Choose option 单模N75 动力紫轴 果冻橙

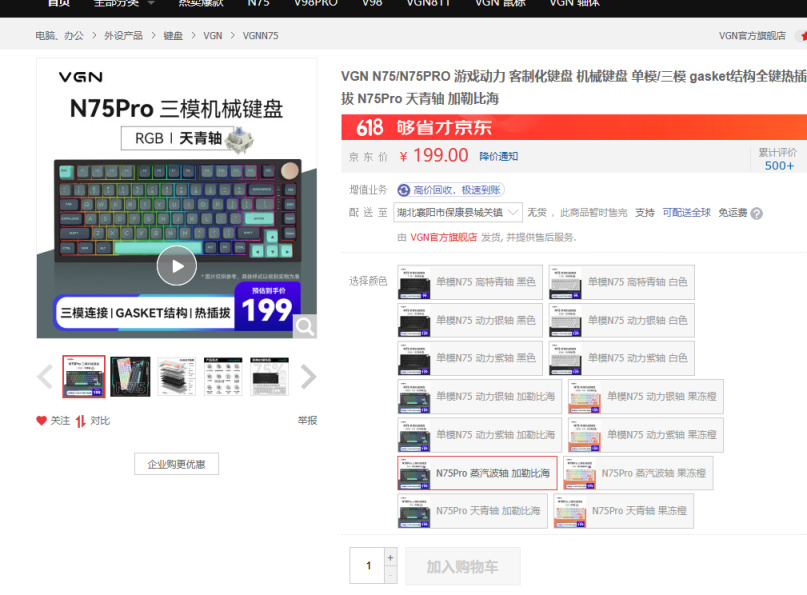coord(646,435)
